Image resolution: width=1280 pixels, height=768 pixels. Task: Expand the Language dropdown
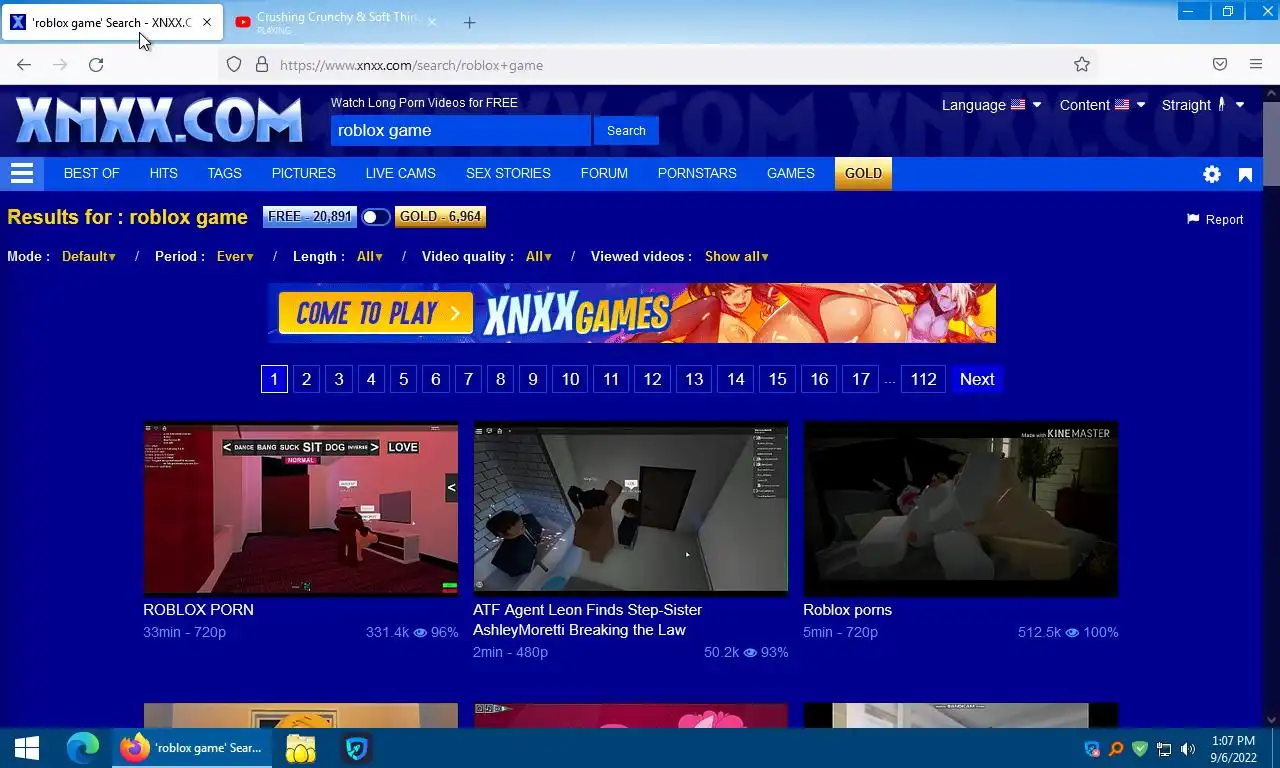[992, 105]
